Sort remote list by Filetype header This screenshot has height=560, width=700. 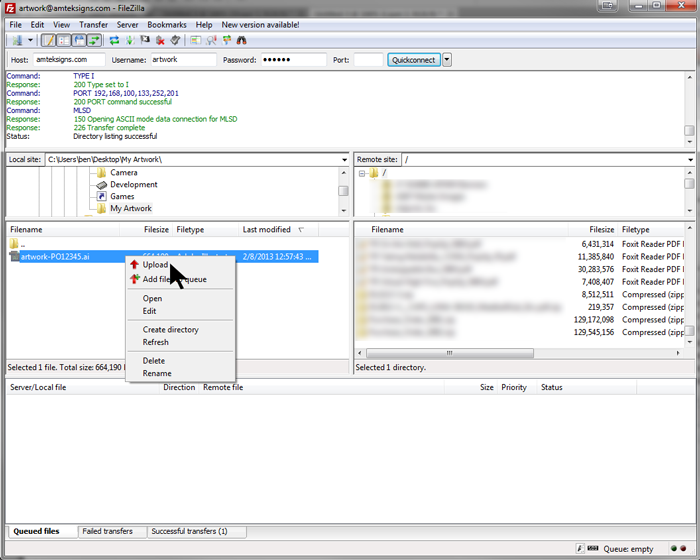point(651,230)
